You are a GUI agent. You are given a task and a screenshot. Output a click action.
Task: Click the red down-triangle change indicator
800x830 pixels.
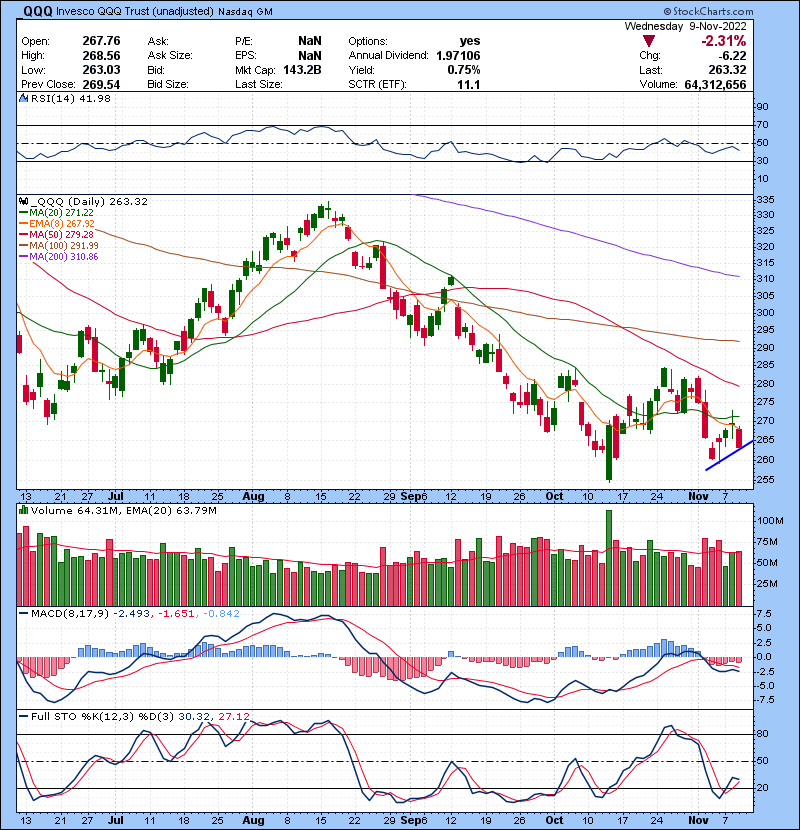(649, 41)
